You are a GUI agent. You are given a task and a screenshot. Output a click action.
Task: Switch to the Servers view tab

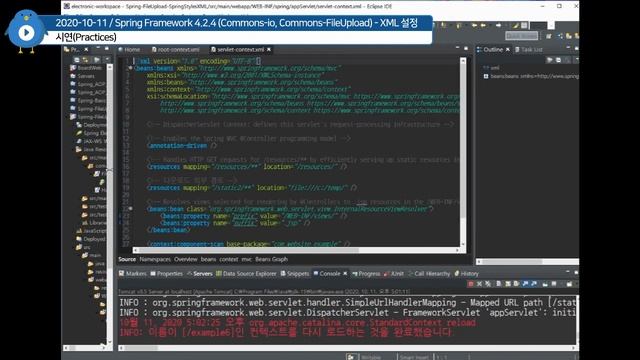[200, 273]
